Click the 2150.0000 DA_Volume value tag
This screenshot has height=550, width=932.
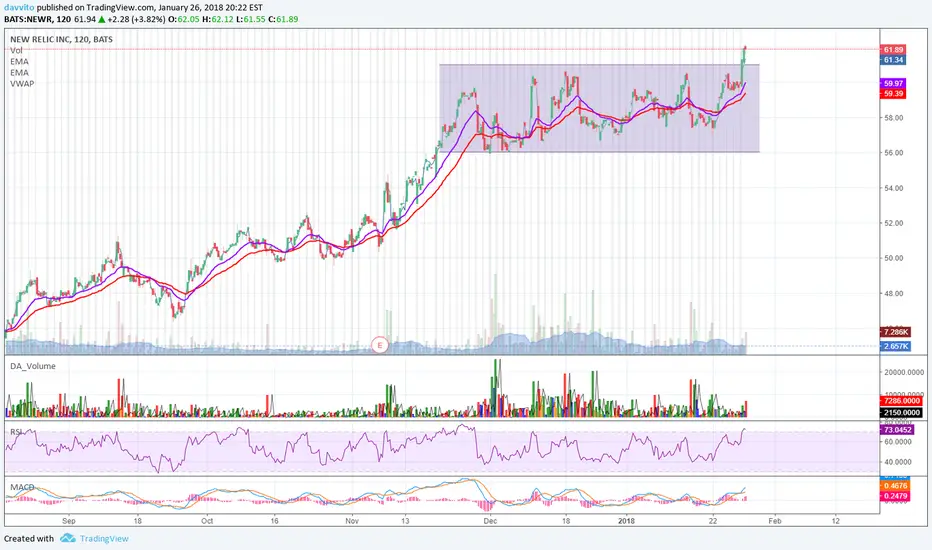tap(901, 412)
